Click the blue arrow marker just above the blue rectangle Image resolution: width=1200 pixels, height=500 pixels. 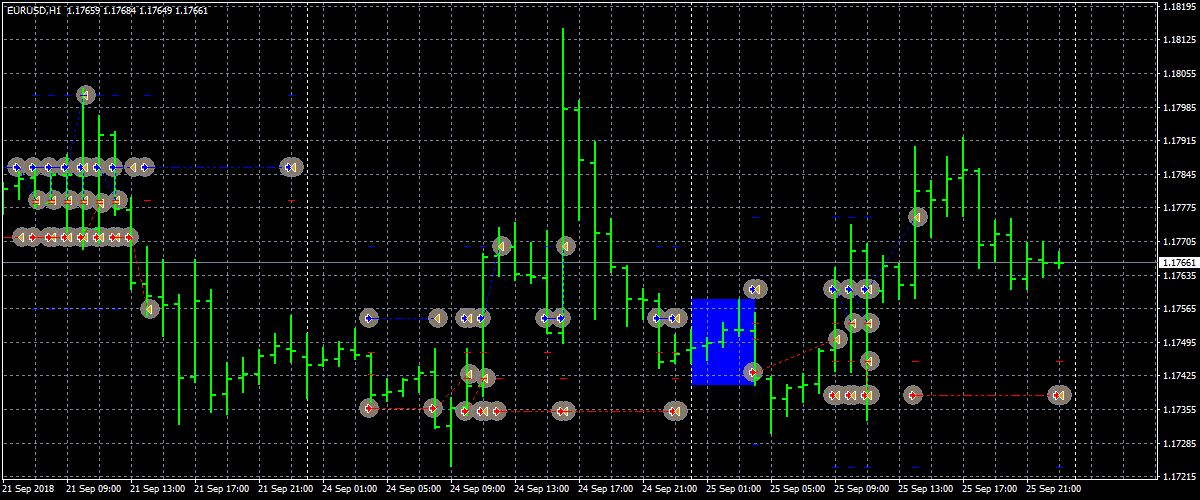coord(754,289)
